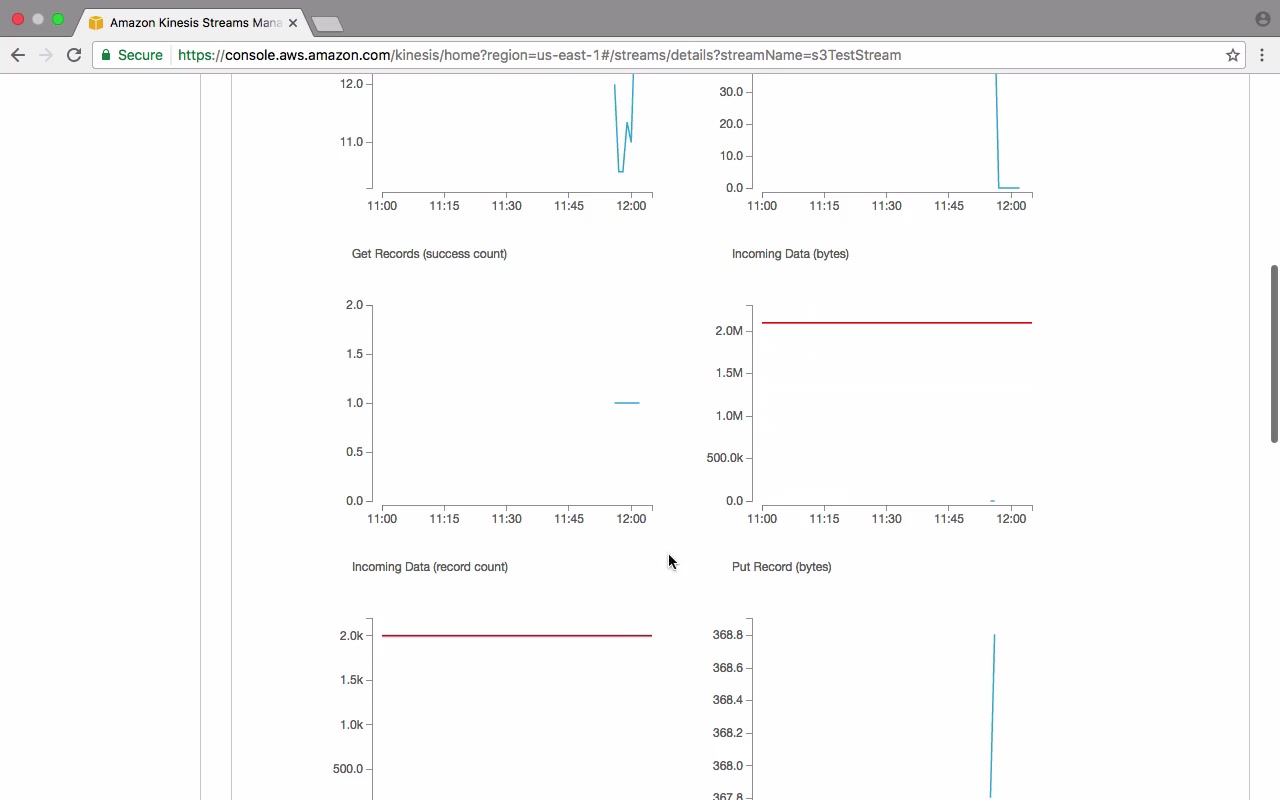Click the blue data line in Get Records chart
Viewport: 1280px width, 800px height.
click(627, 403)
